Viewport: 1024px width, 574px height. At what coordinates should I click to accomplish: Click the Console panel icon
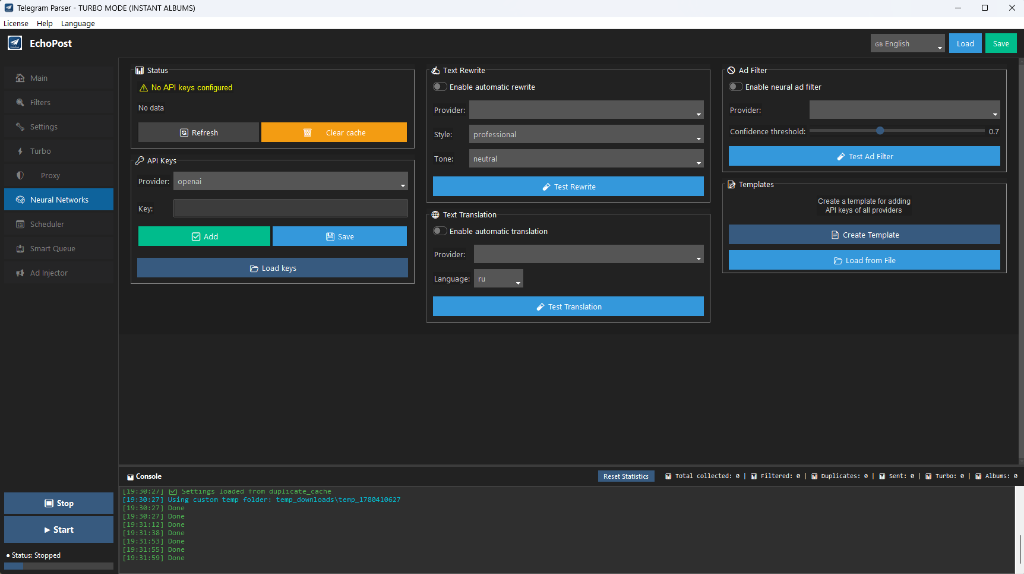(130, 477)
